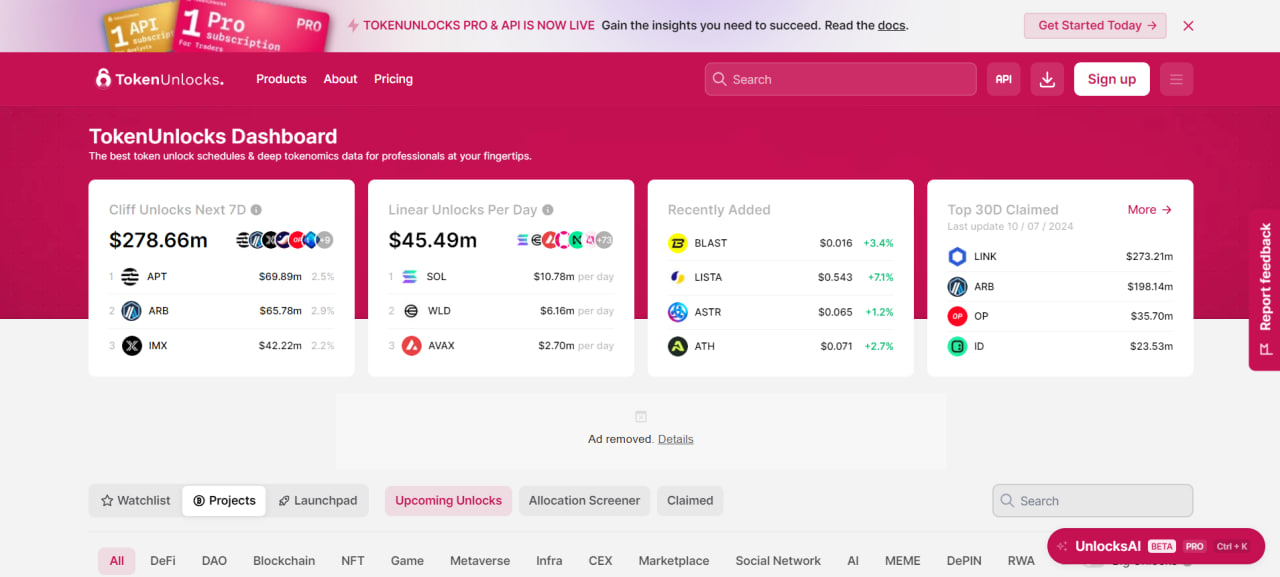Click the header Search field
Image resolution: width=1280 pixels, height=577 pixels.
click(x=840, y=79)
